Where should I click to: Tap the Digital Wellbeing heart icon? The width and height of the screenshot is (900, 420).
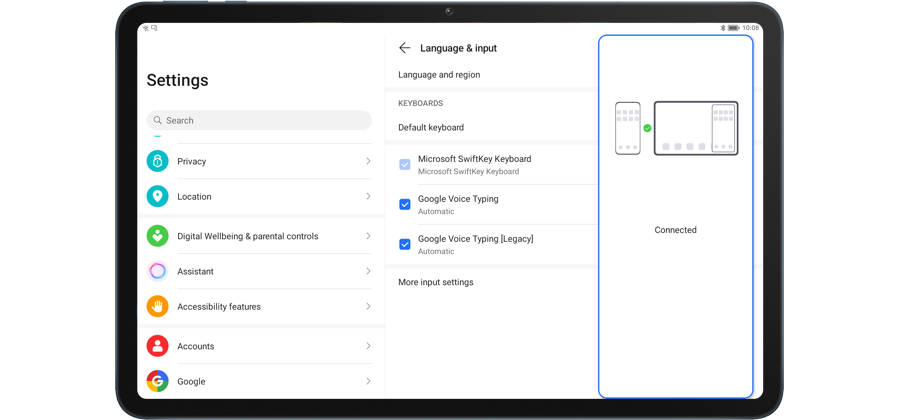tap(157, 236)
